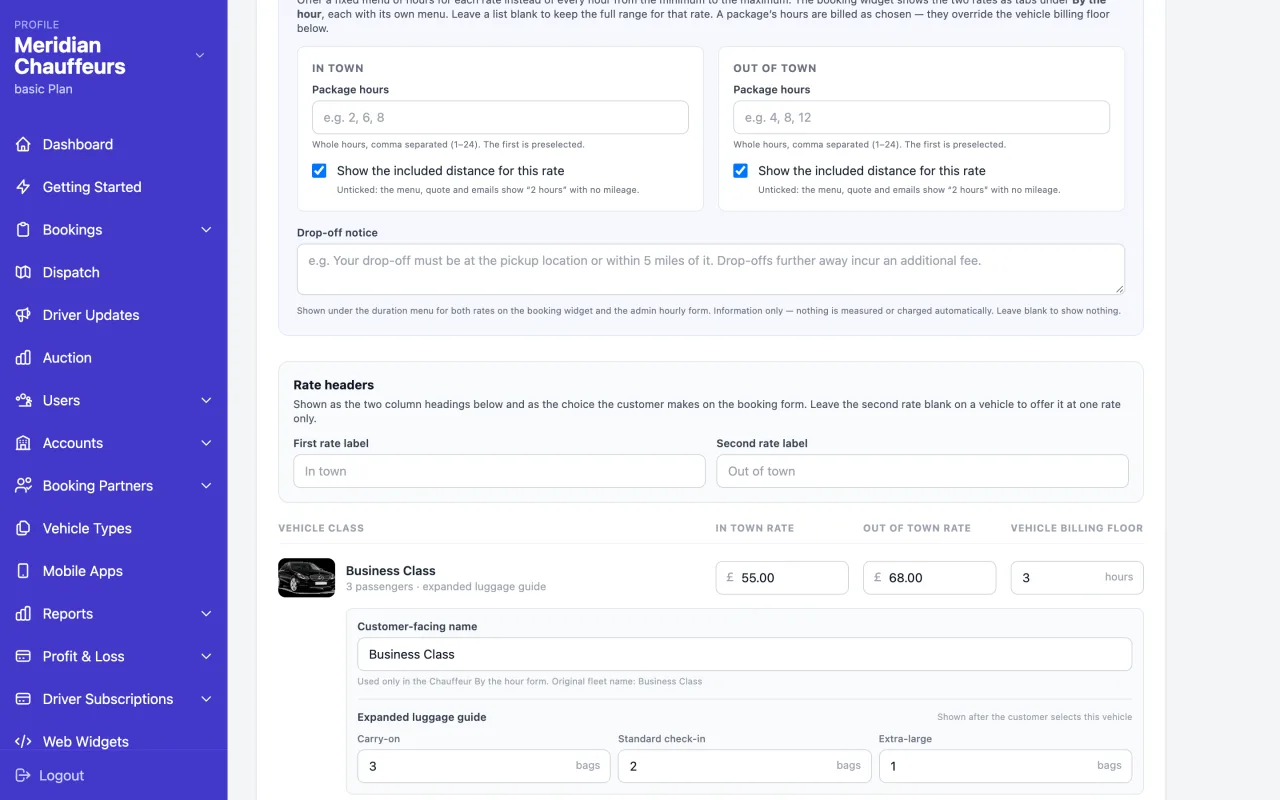Image resolution: width=1280 pixels, height=800 pixels.
Task: Expand the Driver Subscriptions submenu chevron
Action: (x=206, y=699)
